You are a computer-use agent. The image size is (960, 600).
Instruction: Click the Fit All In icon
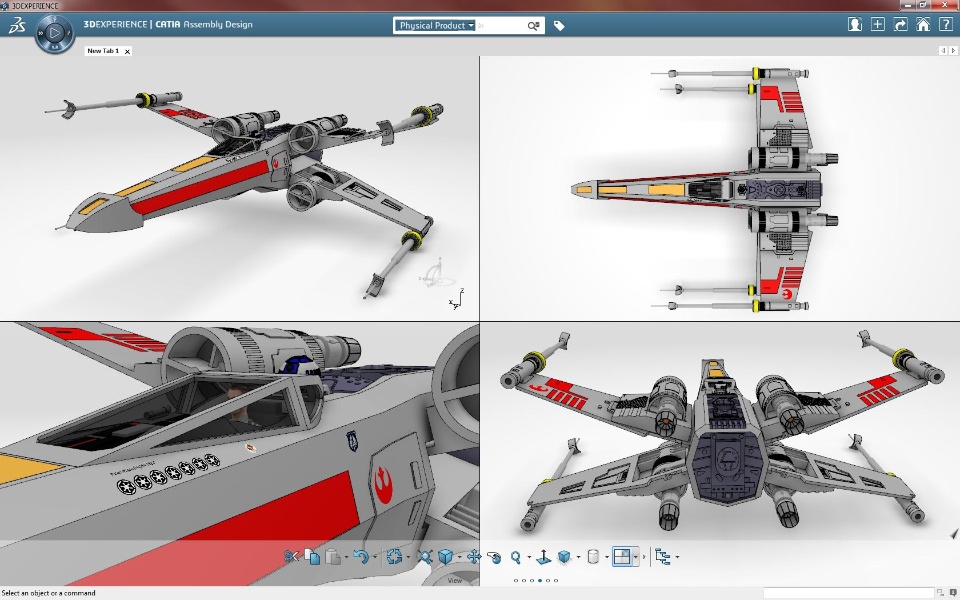click(x=424, y=557)
